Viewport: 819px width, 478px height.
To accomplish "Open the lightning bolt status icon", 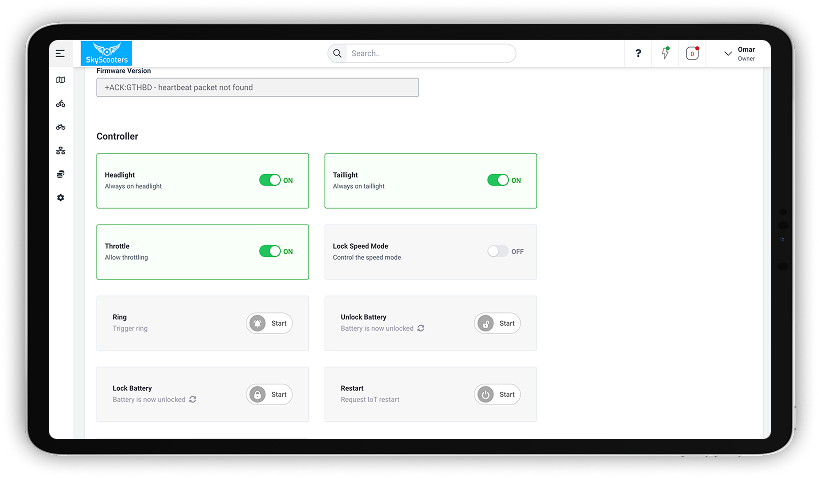I will click(x=665, y=53).
